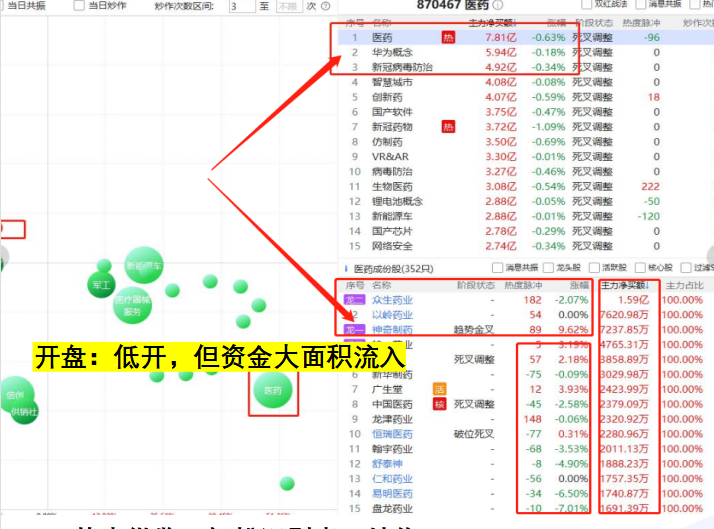Viewport: 714px width, 529px height.
Task: Select the 病毒防治 sector row
Action: click(x=526, y=172)
